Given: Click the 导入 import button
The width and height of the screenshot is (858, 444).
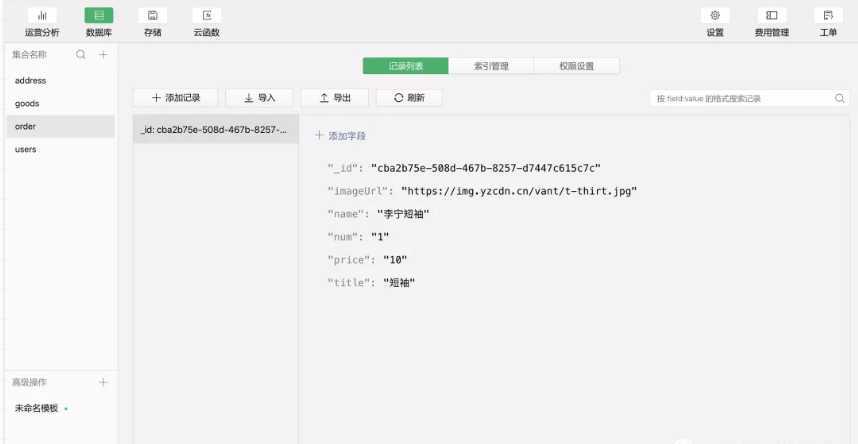Looking at the screenshot, I should 259,98.
